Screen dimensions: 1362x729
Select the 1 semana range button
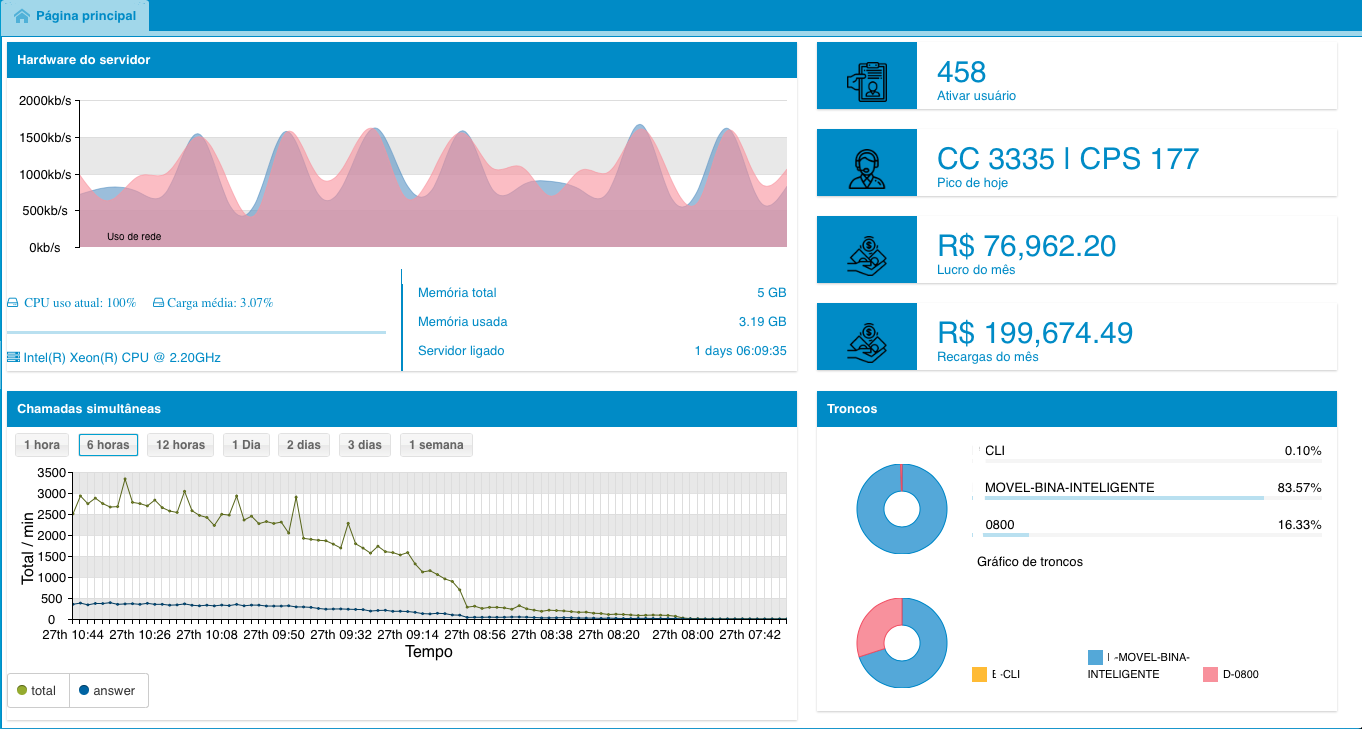pyautogui.click(x=436, y=445)
